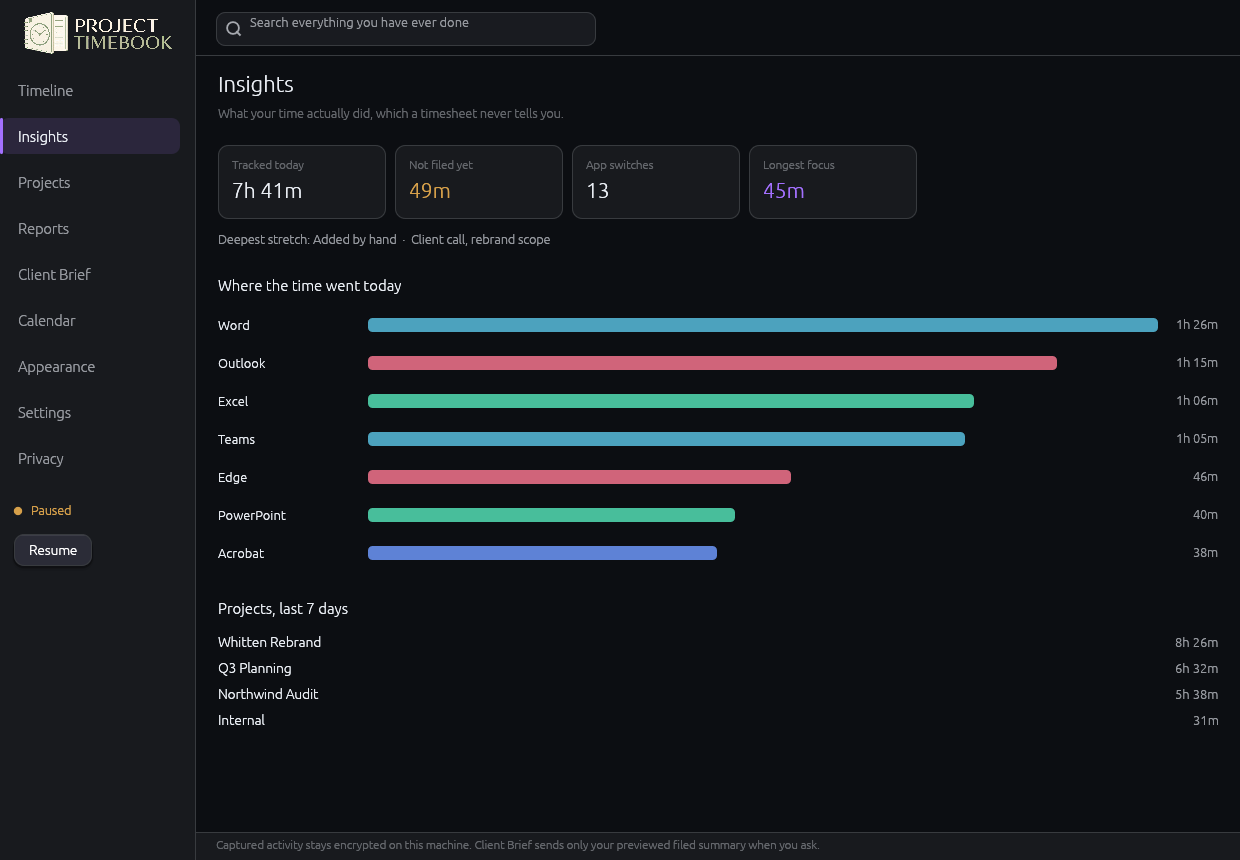Viewport: 1240px width, 860px height.
Task: Click the Tracked today card
Action: pos(302,182)
